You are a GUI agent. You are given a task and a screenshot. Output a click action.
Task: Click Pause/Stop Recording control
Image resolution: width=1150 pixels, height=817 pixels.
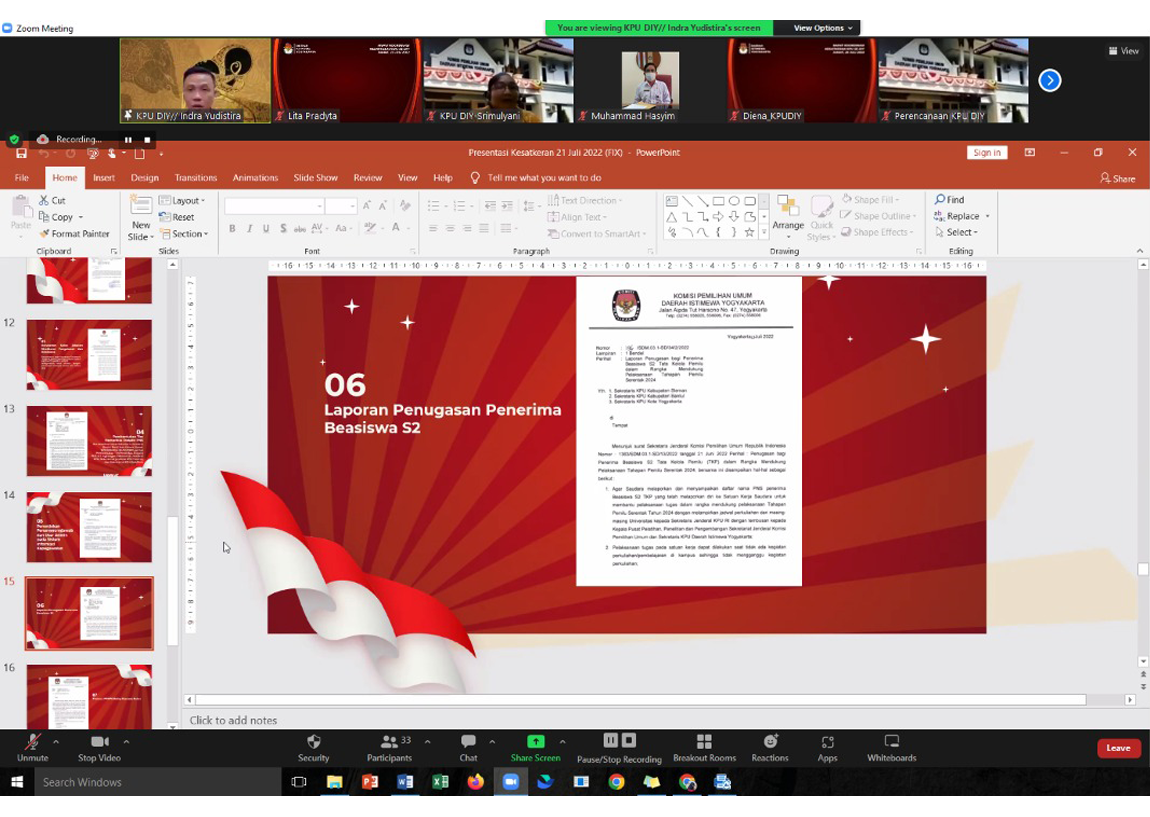(x=619, y=746)
